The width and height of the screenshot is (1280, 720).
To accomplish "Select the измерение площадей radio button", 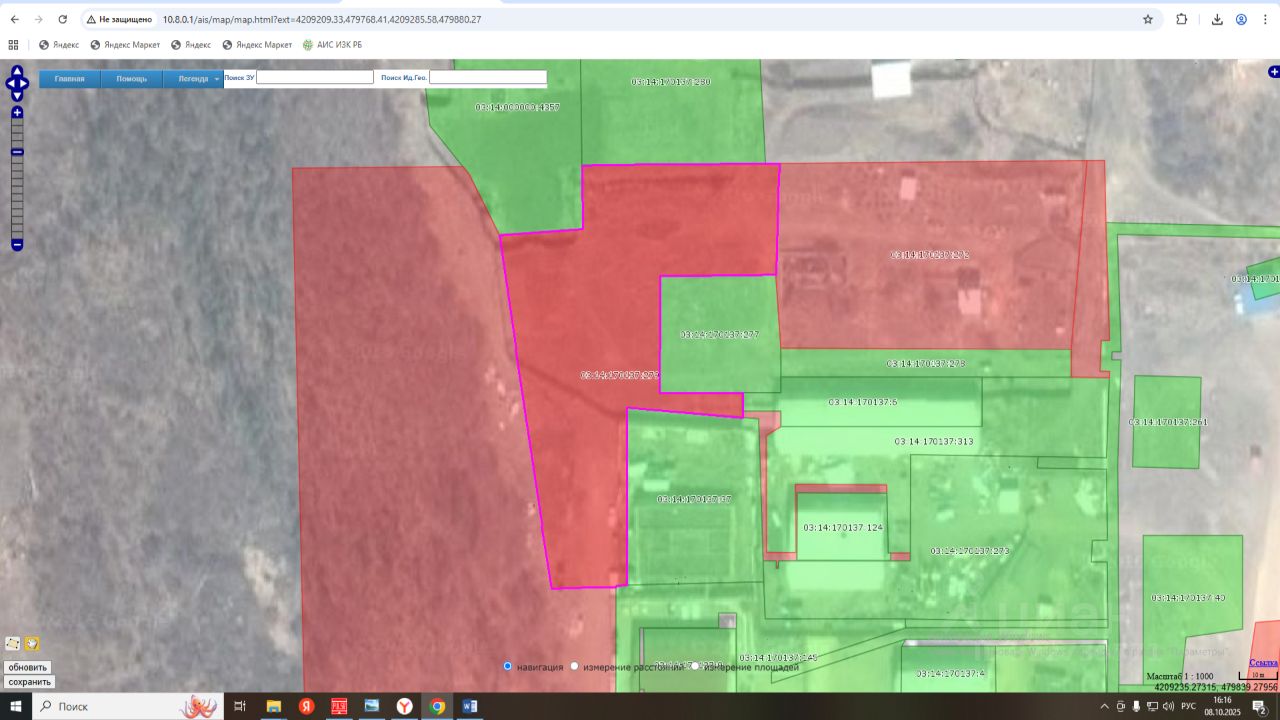I will [x=695, y=666].
